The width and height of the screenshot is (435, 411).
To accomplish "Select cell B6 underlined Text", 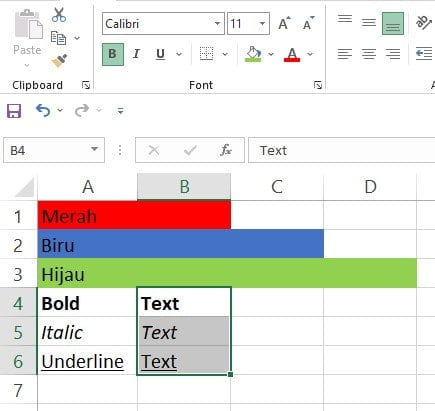I will (x=184, y=360).
